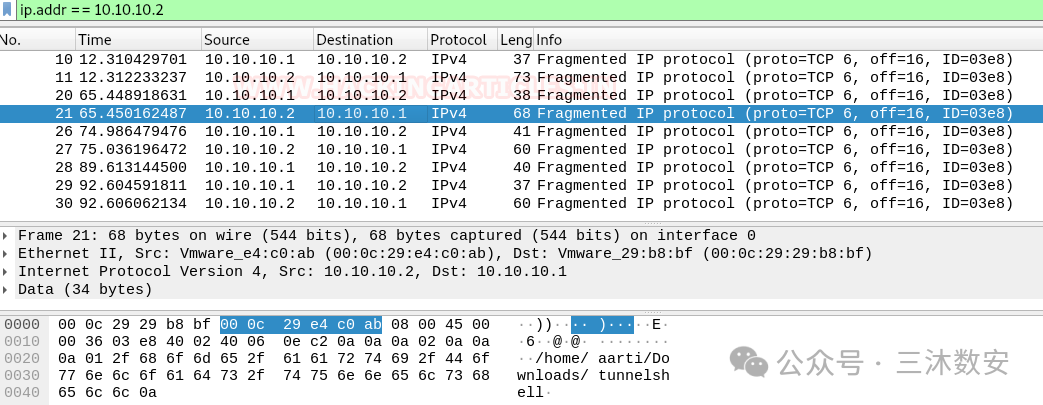Select packet 20 from 10.10.10.1
The image size is (1043, 405).
click(x=522, y=96)
